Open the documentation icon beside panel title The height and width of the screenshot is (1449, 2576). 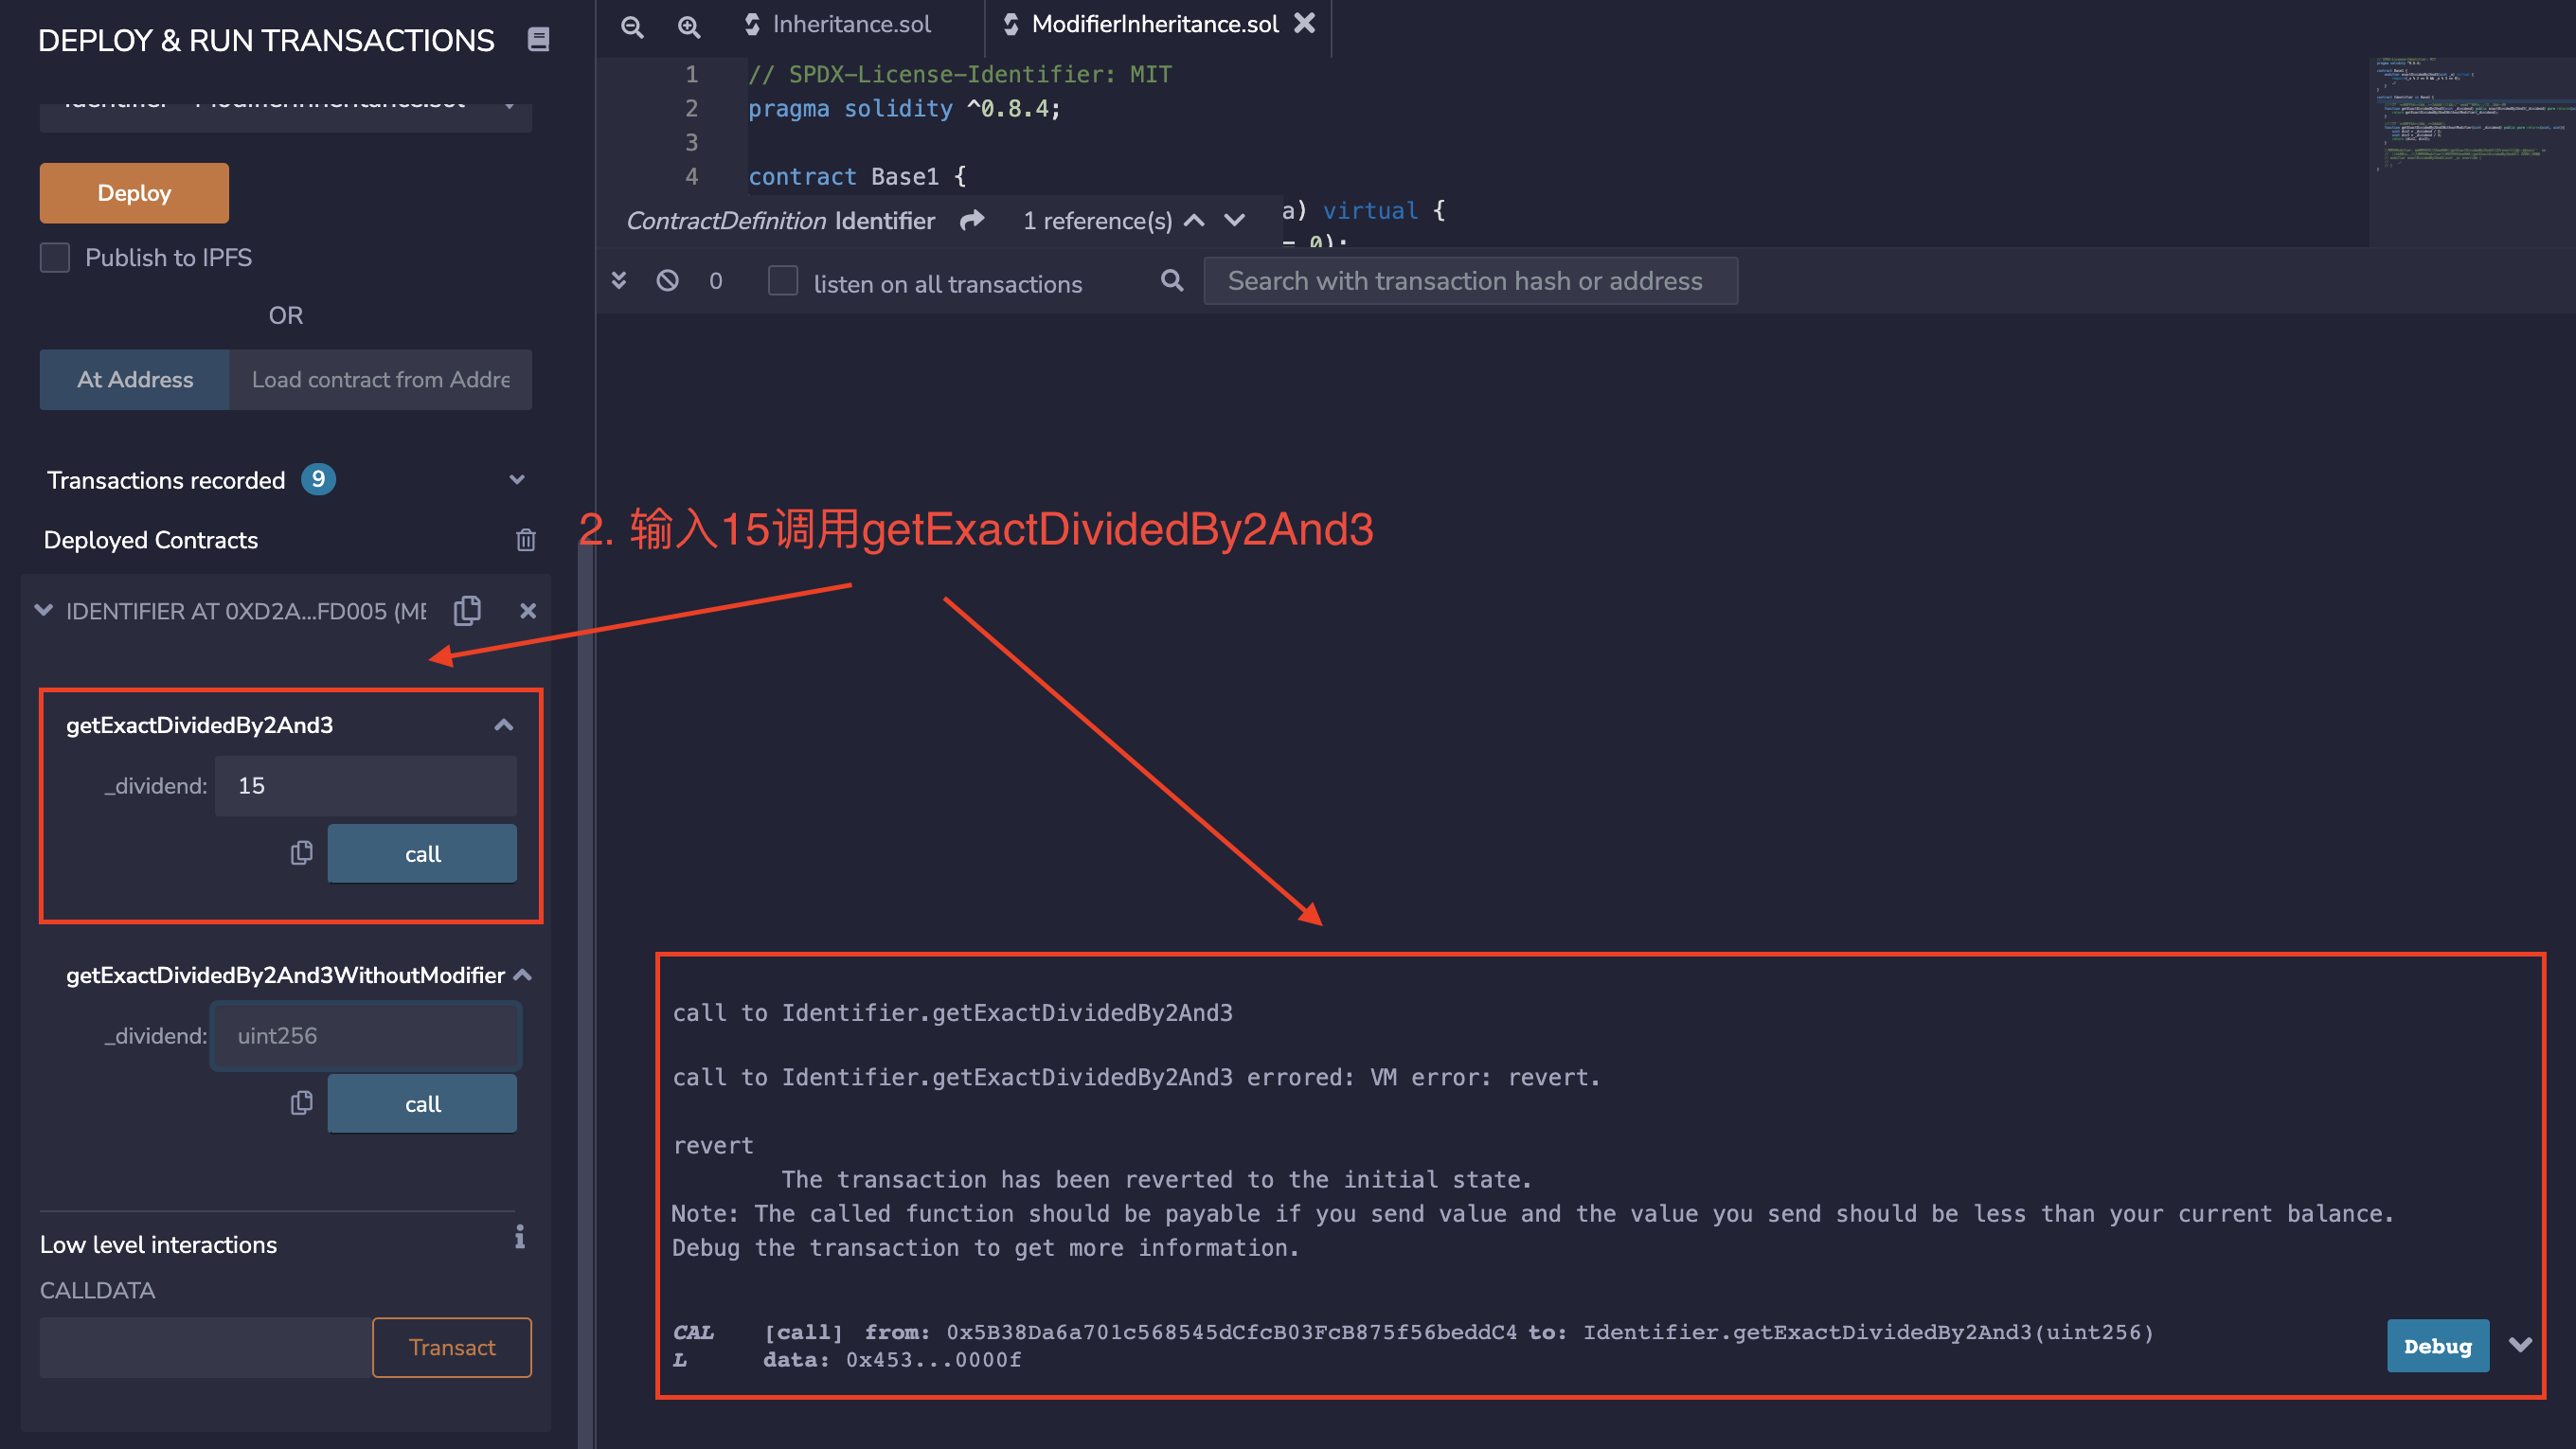538,40
